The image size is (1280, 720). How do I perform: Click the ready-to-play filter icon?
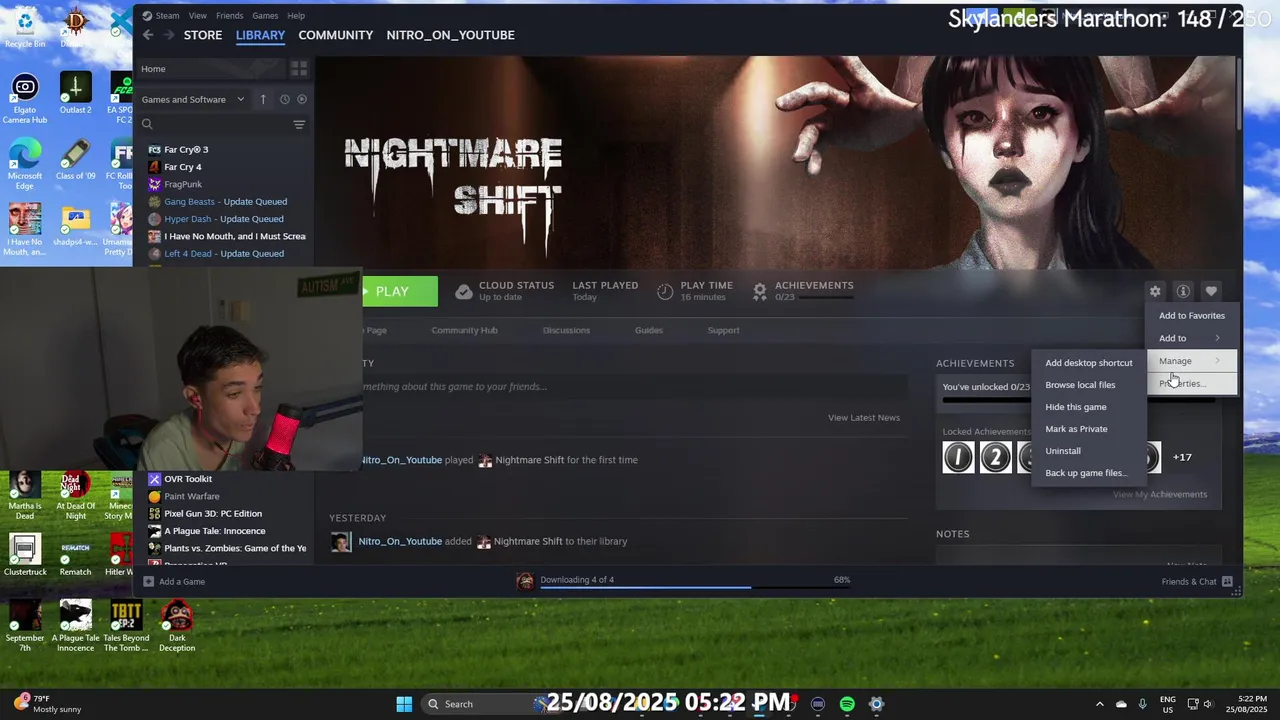pos(302,99)
